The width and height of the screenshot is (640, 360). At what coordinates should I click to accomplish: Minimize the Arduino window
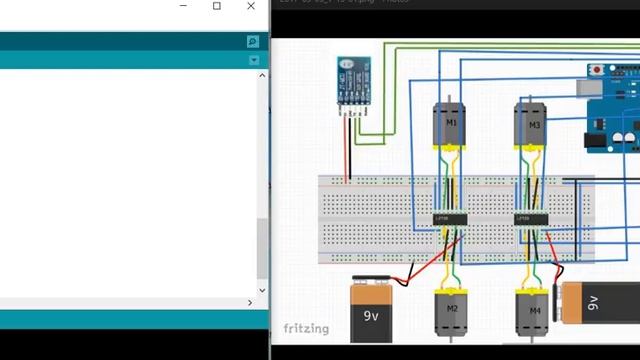(x=183, y=6)
